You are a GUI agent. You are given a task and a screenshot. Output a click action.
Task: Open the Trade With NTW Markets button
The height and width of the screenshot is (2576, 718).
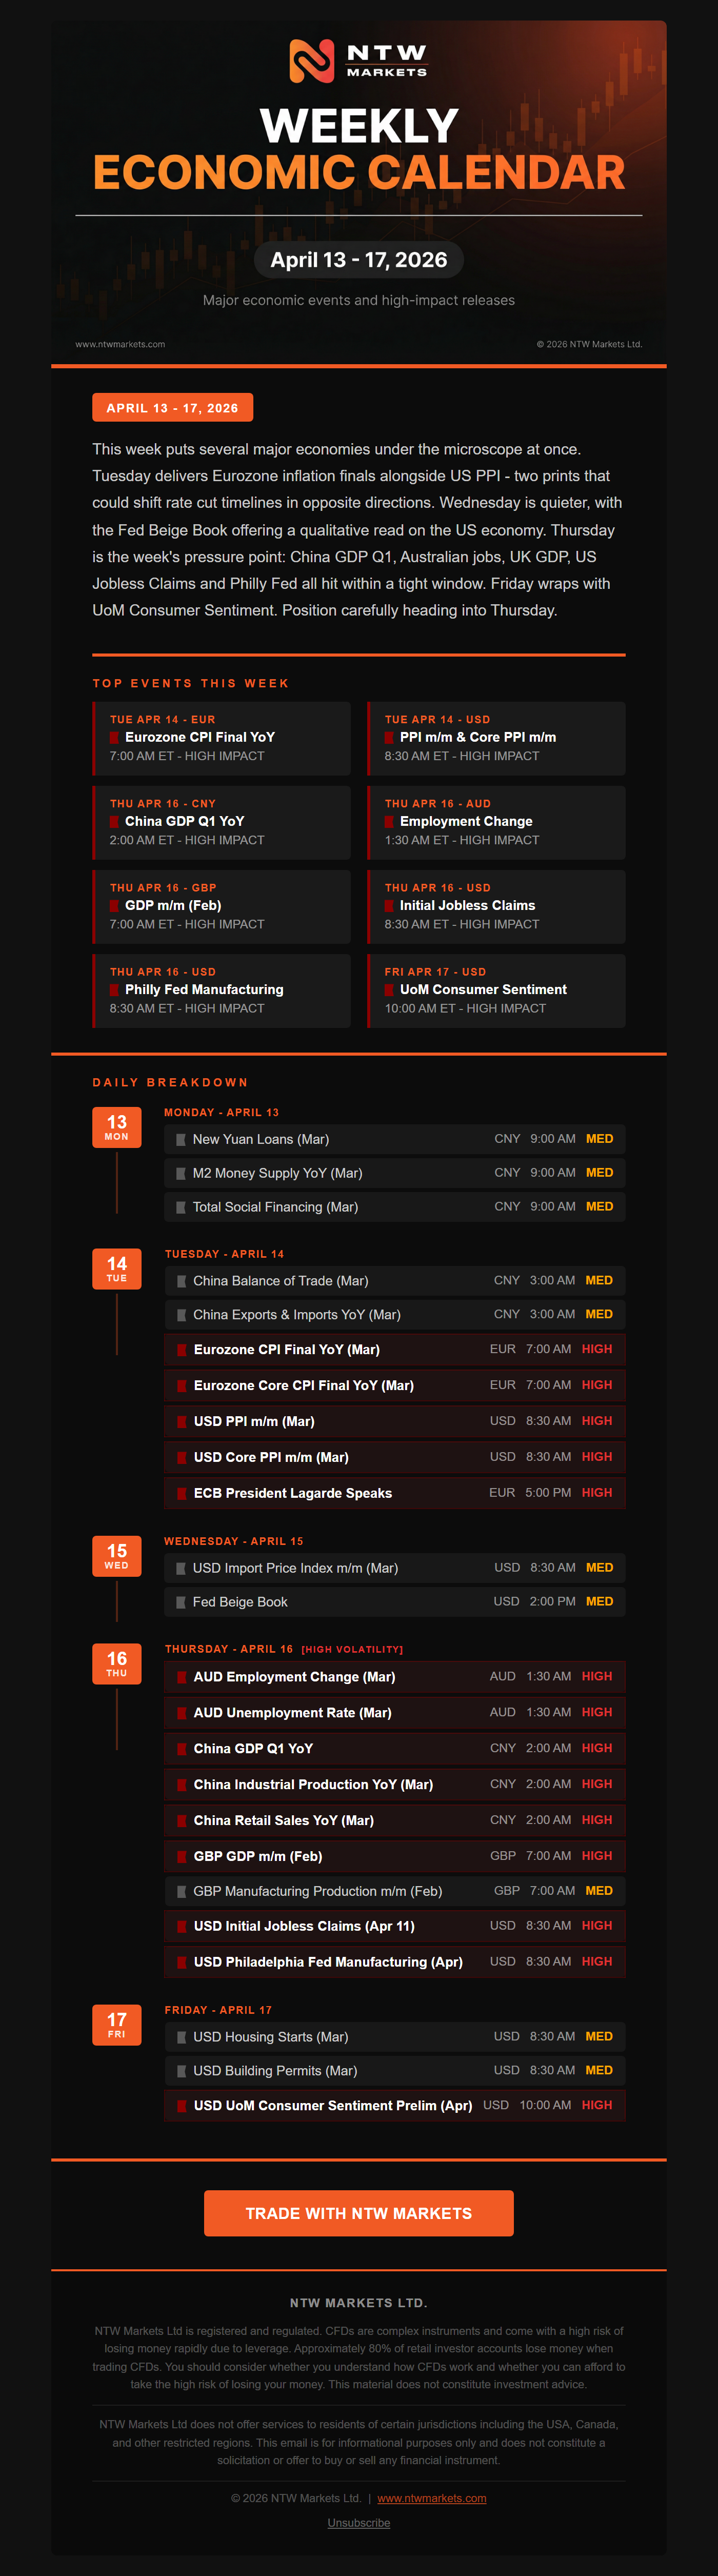click(359, 2213)
